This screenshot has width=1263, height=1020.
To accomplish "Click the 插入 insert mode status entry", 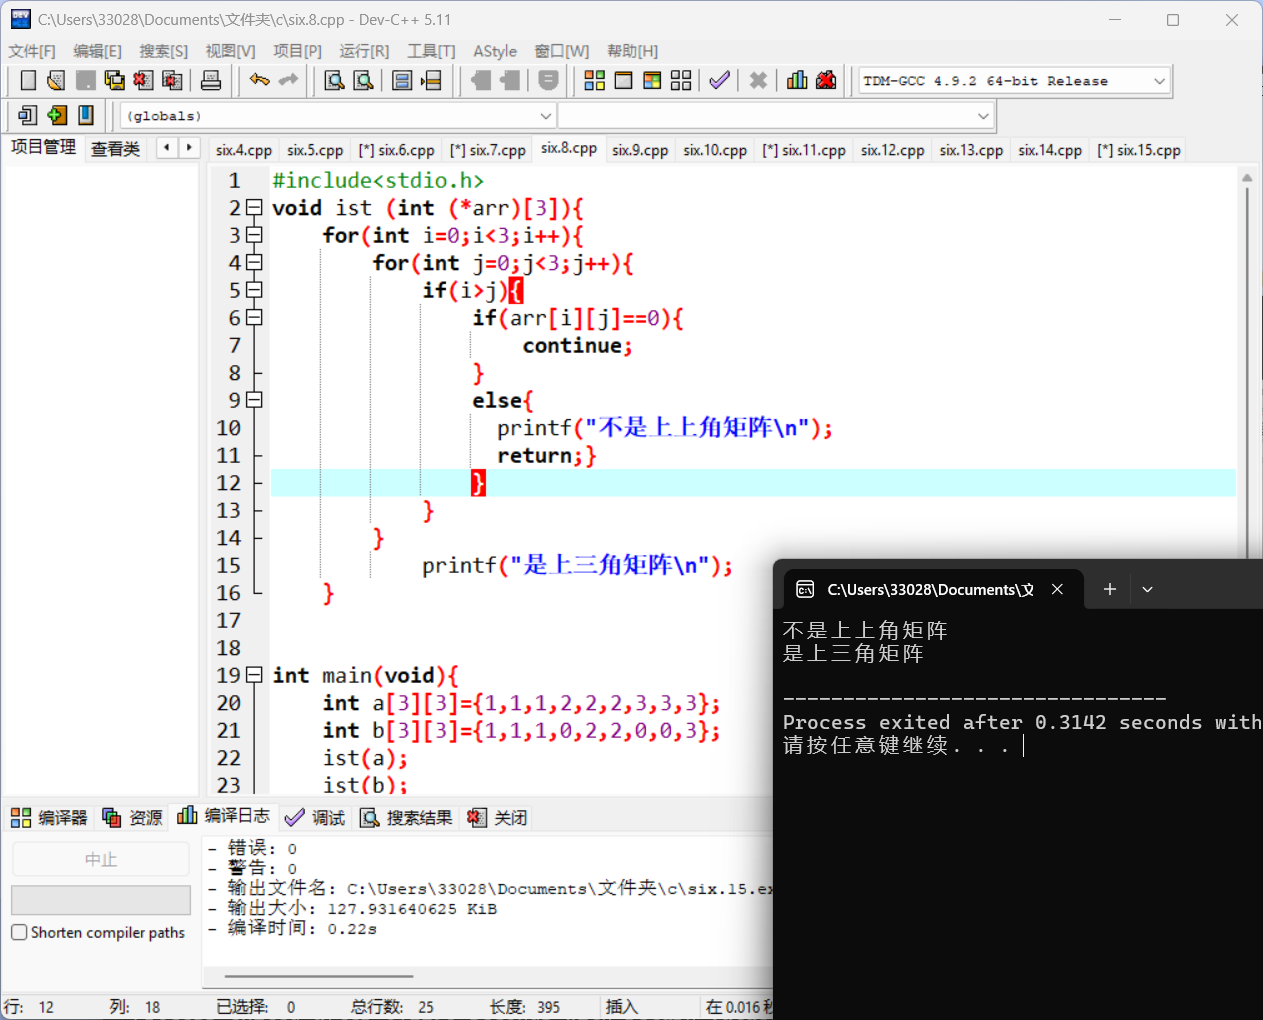I will coord(621,1006).
